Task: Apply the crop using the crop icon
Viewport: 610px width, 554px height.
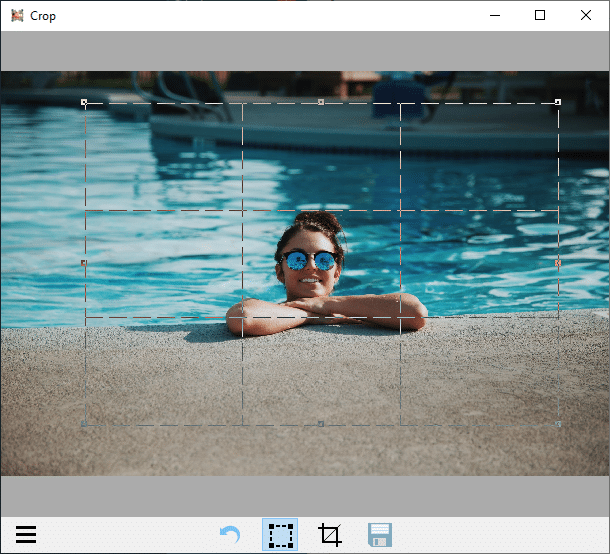Action: click(x=329, y=535)
